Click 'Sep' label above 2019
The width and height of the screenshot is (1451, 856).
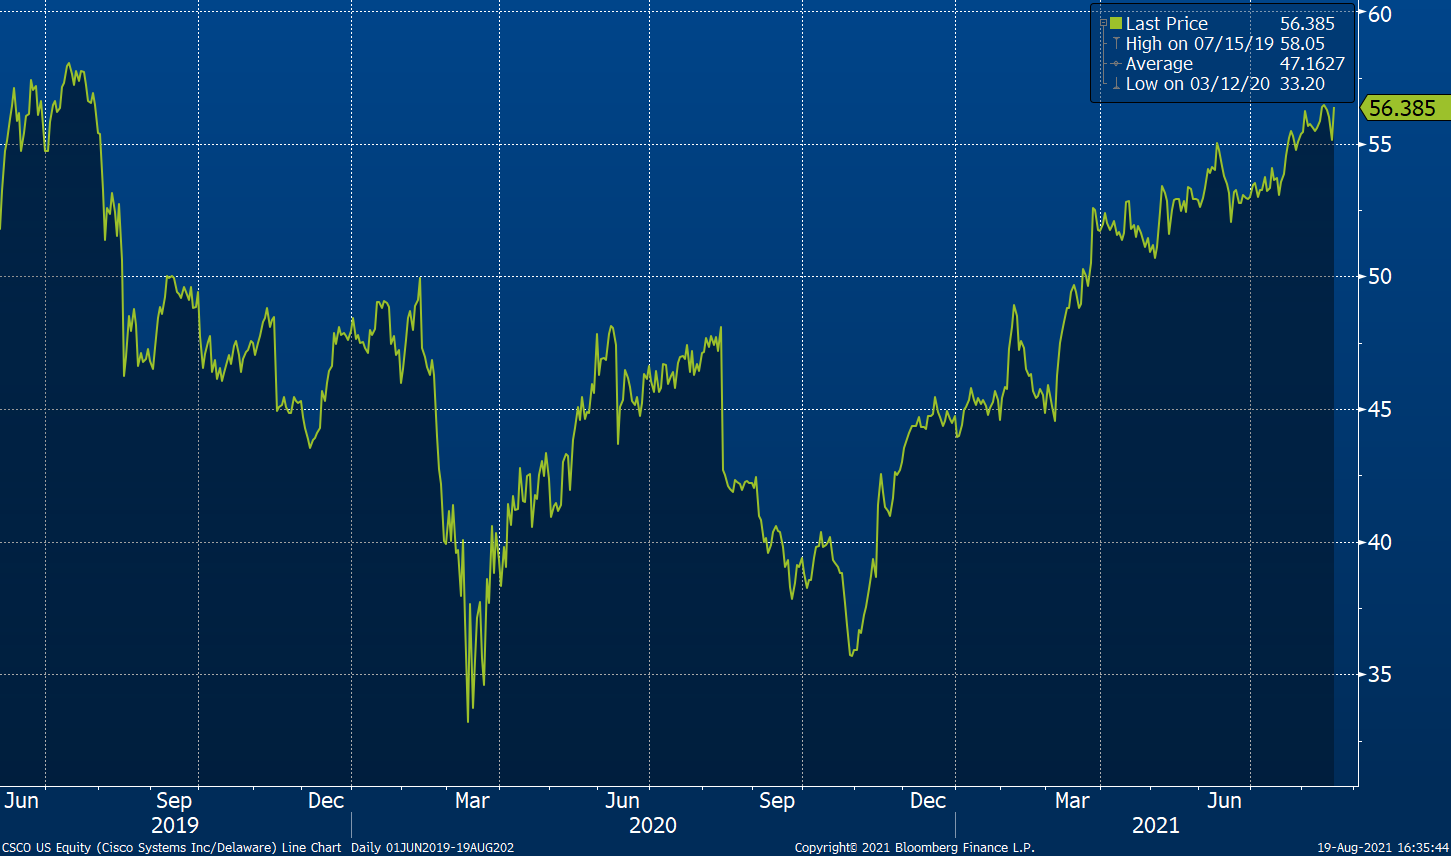point(174,801)
